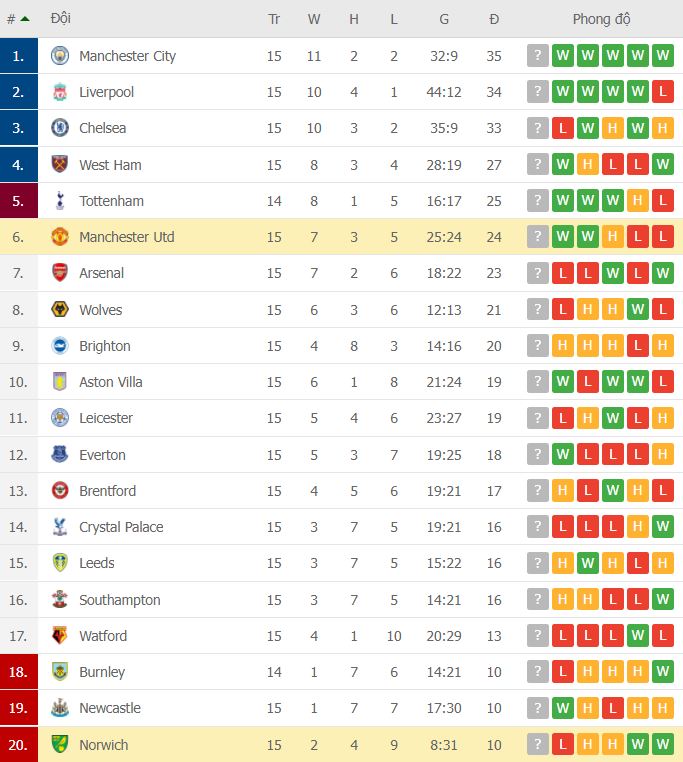Click the Wolves club crest

60,310
